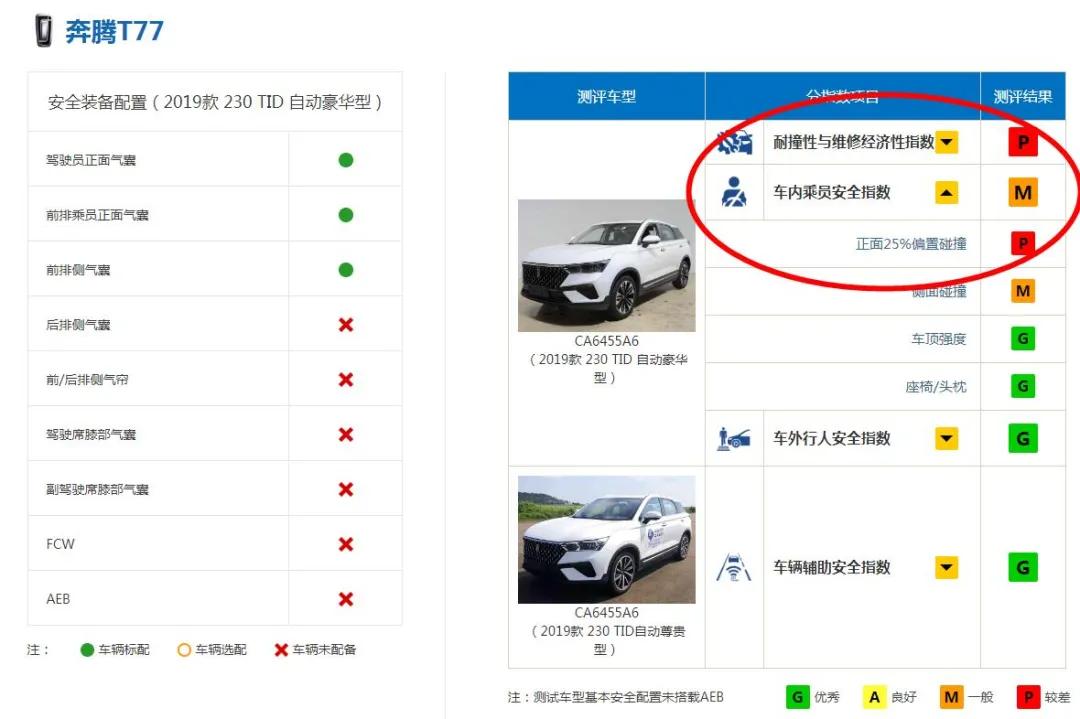This screenshot has width=1080, height=719.
Task: Click the 车辆未配备 legend red cross
Action: pyautogui.click(x=280, y=650)
